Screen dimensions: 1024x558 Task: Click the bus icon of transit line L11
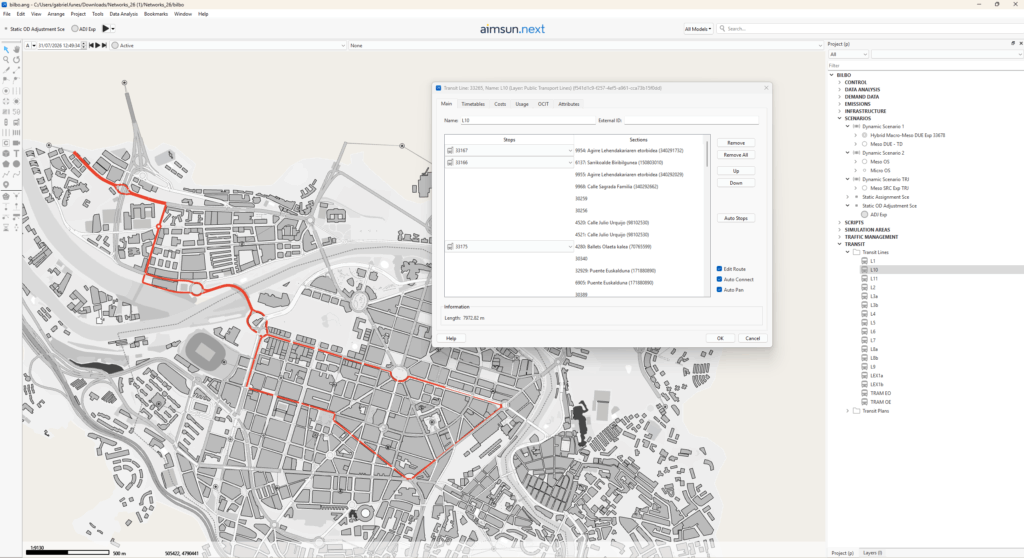coord(865,278)
